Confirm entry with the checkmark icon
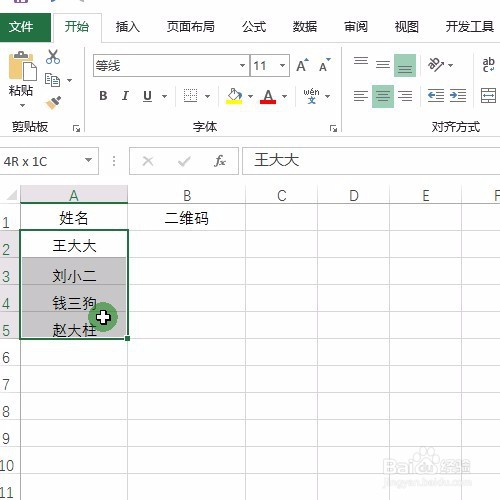This screenshot has width=500, height=500. (184, 161)
